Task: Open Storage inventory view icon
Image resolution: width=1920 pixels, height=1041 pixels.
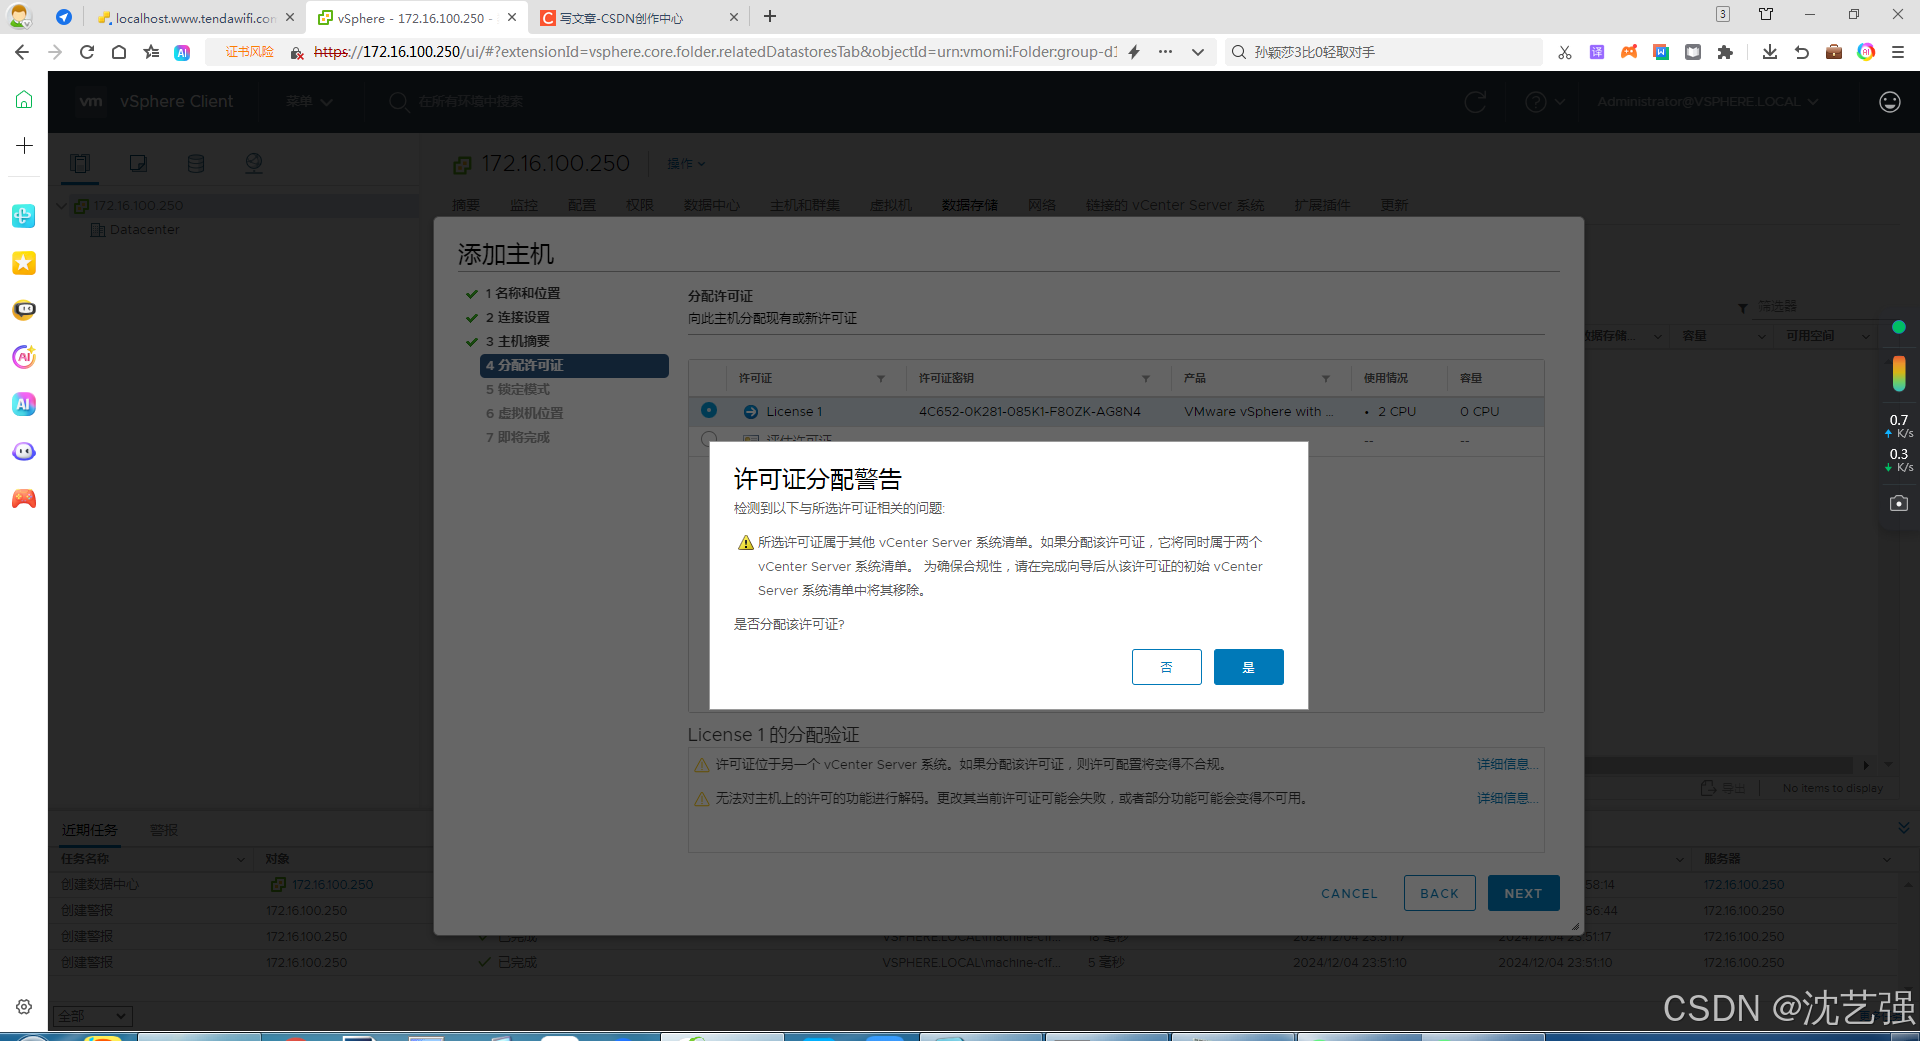Action: (x=196, y=163)
